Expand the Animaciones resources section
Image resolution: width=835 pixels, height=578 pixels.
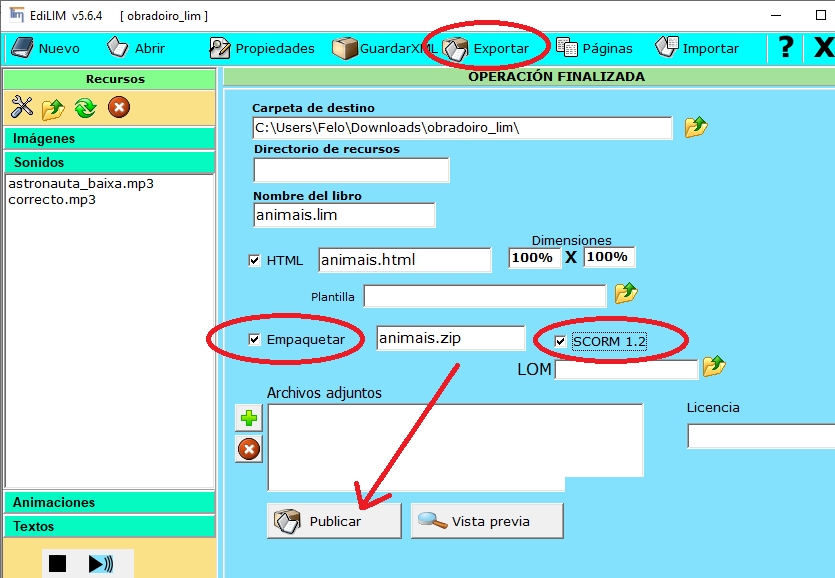tap(109, 502)
